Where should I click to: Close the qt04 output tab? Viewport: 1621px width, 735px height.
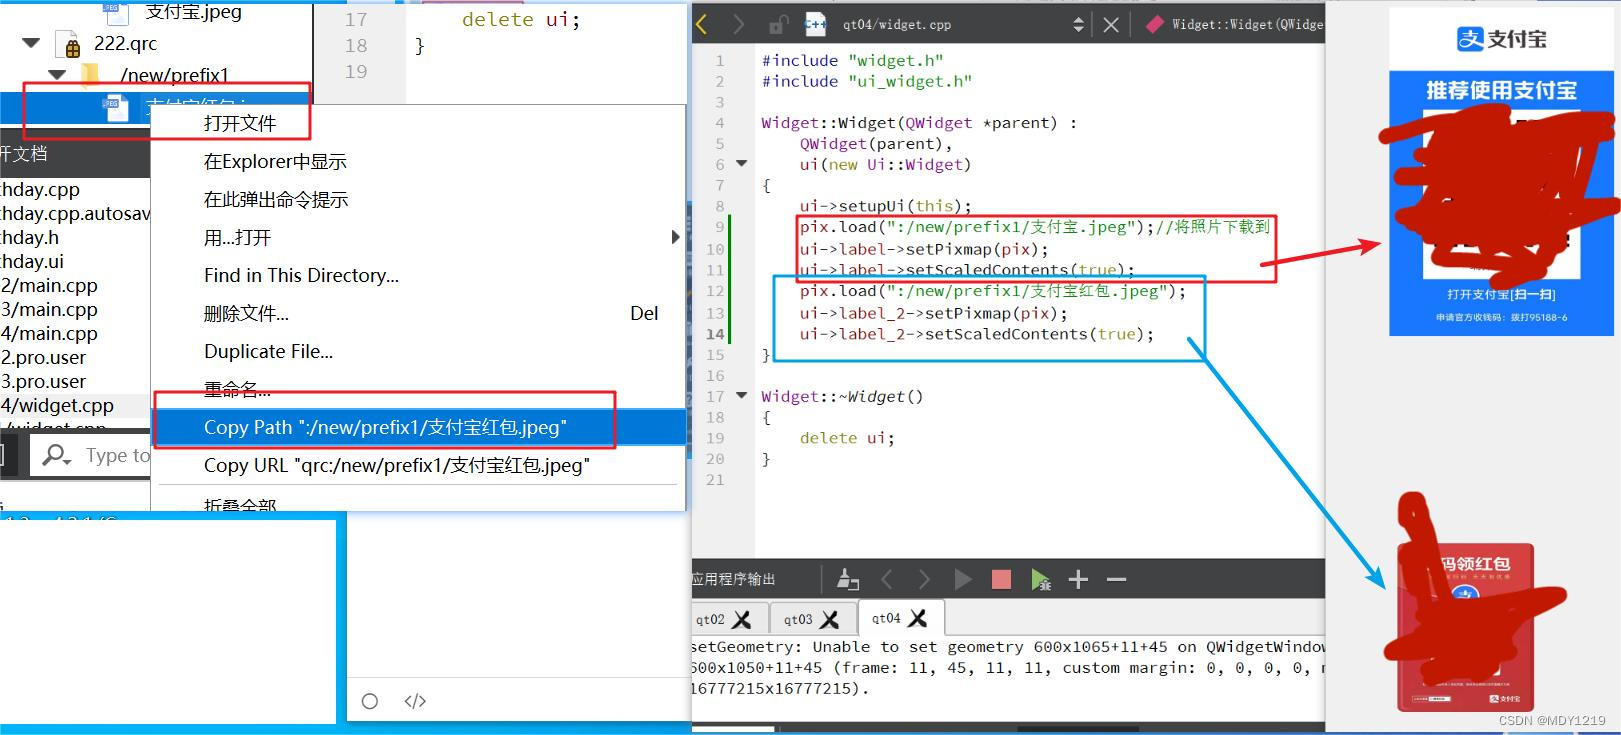918,618
